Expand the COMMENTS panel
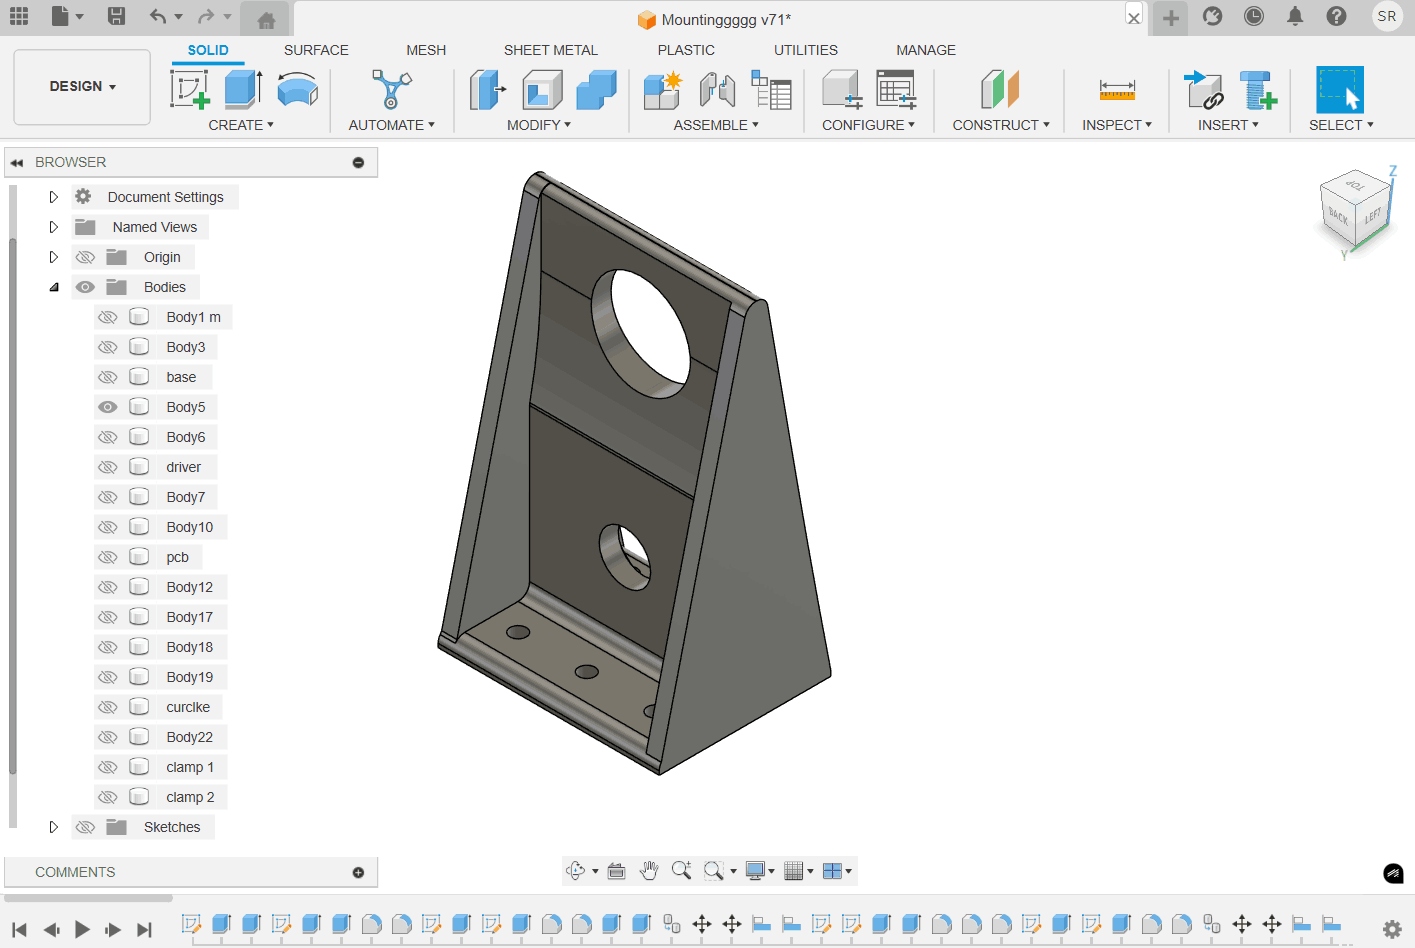 (x=358, y=873)
